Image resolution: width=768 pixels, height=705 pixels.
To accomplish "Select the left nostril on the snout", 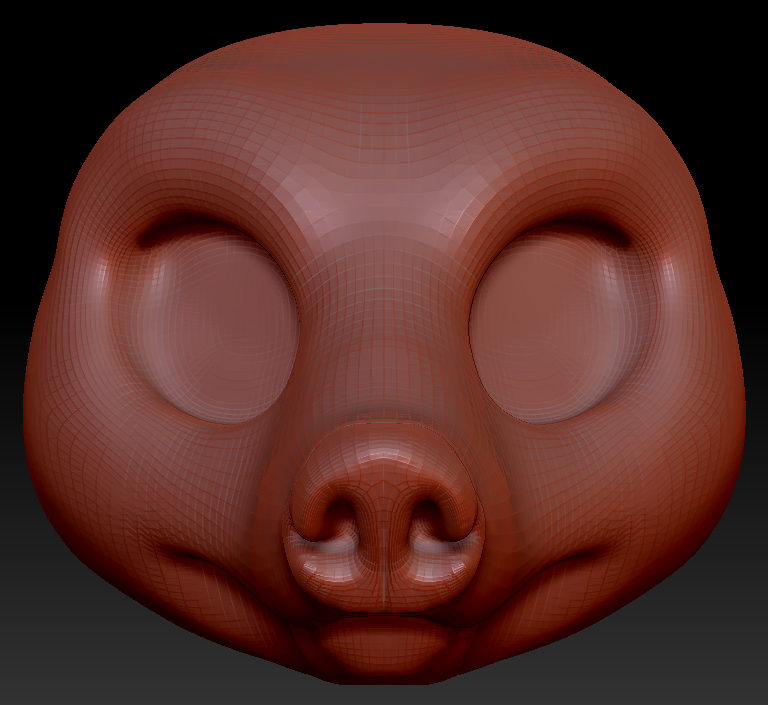I will point(345,518).
